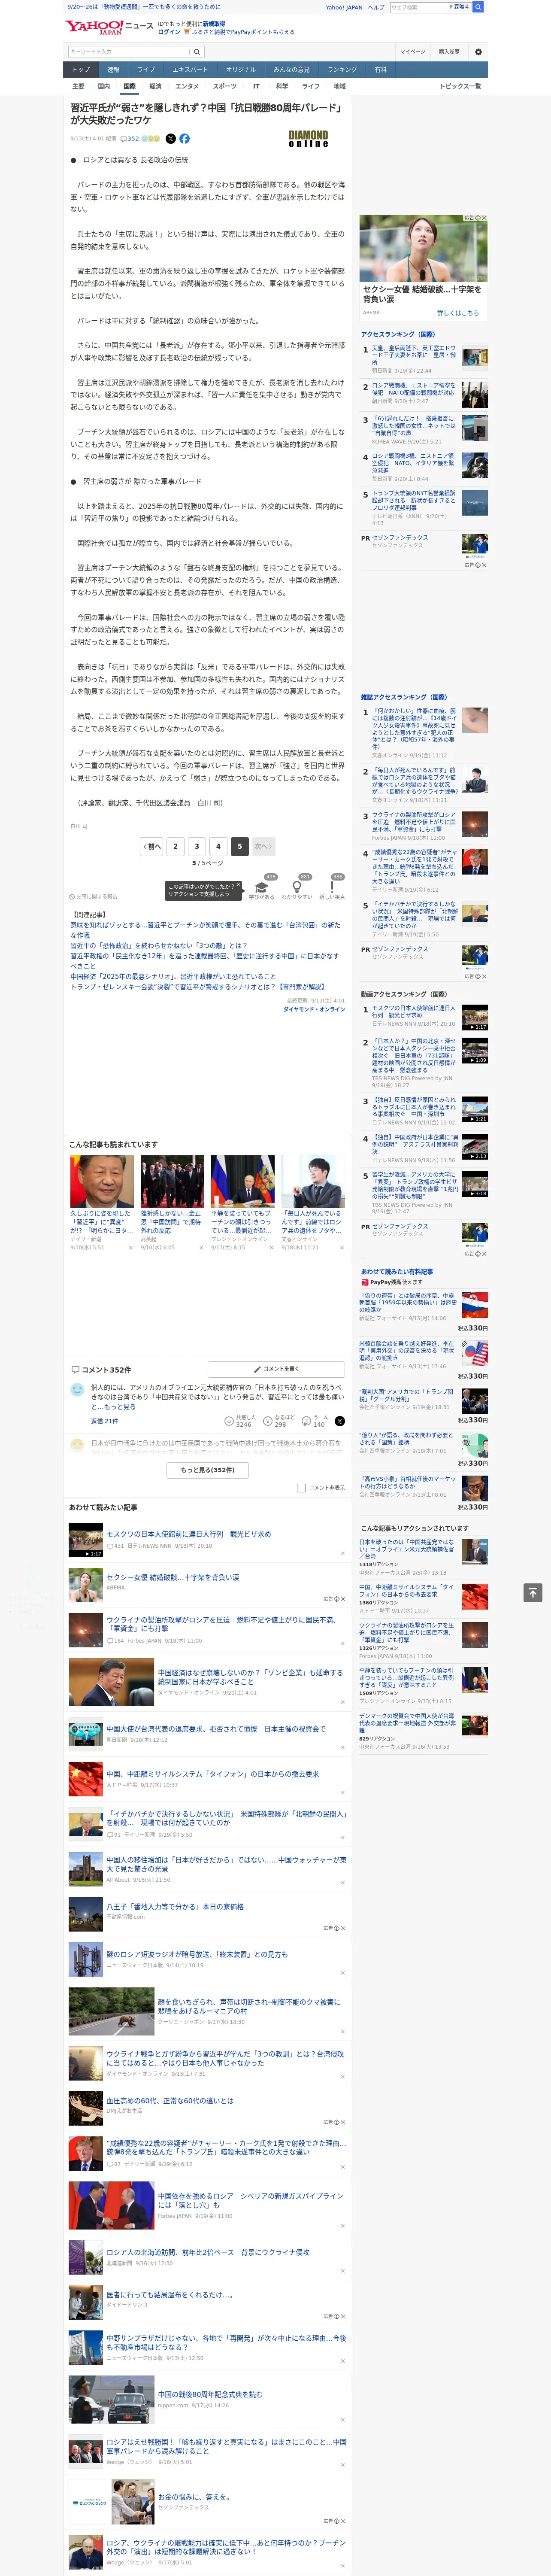Select the 有料 navigation tab
Viewport: 551px width, 2576px height.
(x=380, y=70)
